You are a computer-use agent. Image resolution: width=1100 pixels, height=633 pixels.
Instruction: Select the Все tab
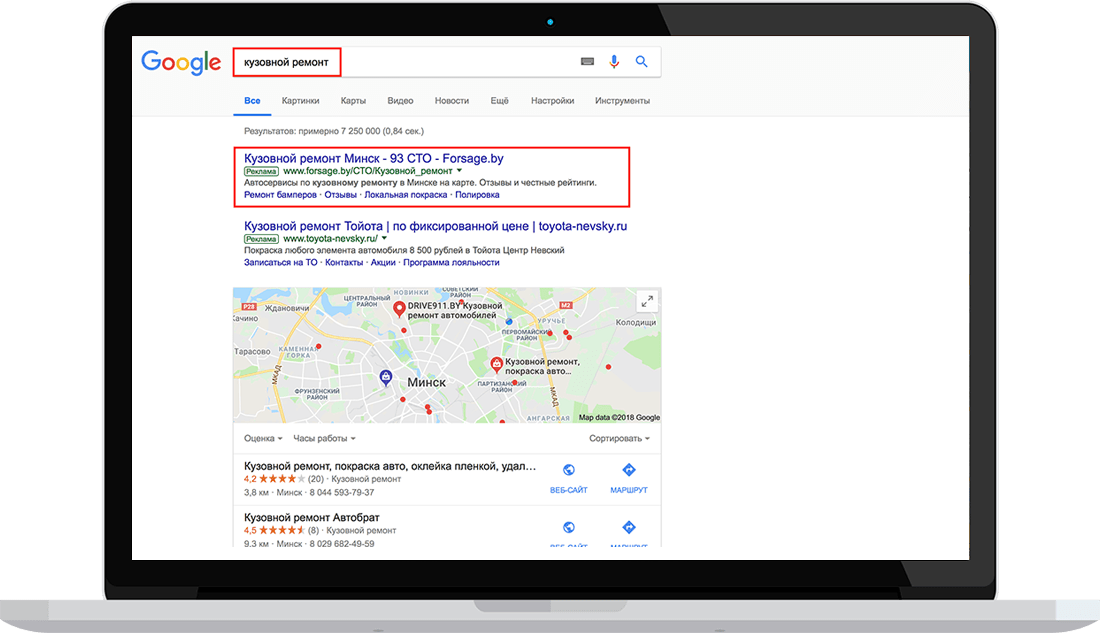point(252,101)
